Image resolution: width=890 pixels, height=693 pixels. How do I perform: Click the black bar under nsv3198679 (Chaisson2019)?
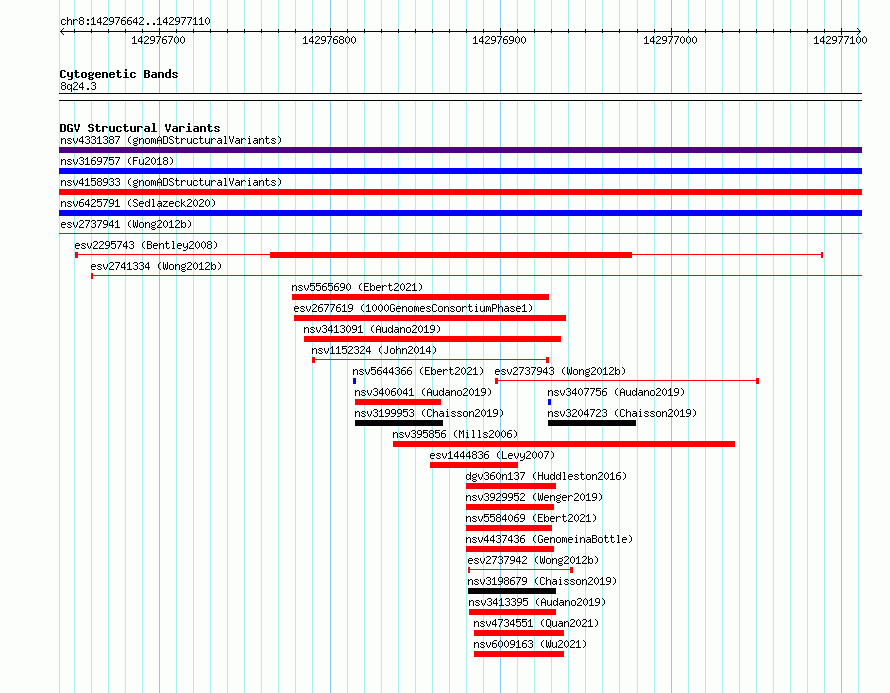point(512,591)
